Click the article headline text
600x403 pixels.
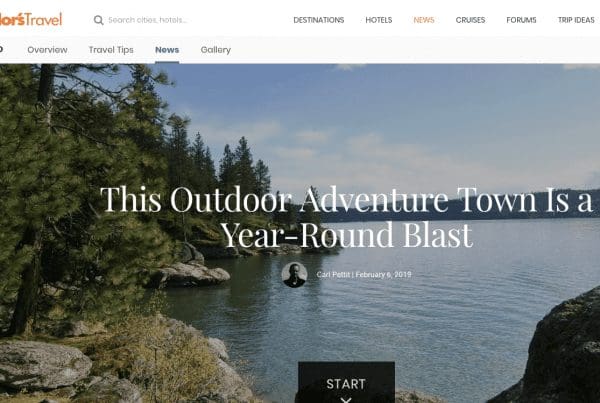pos(346,217)
